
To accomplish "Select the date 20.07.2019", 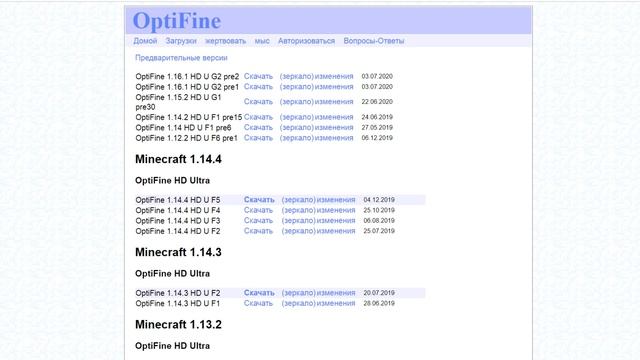I will pos(379,293).
